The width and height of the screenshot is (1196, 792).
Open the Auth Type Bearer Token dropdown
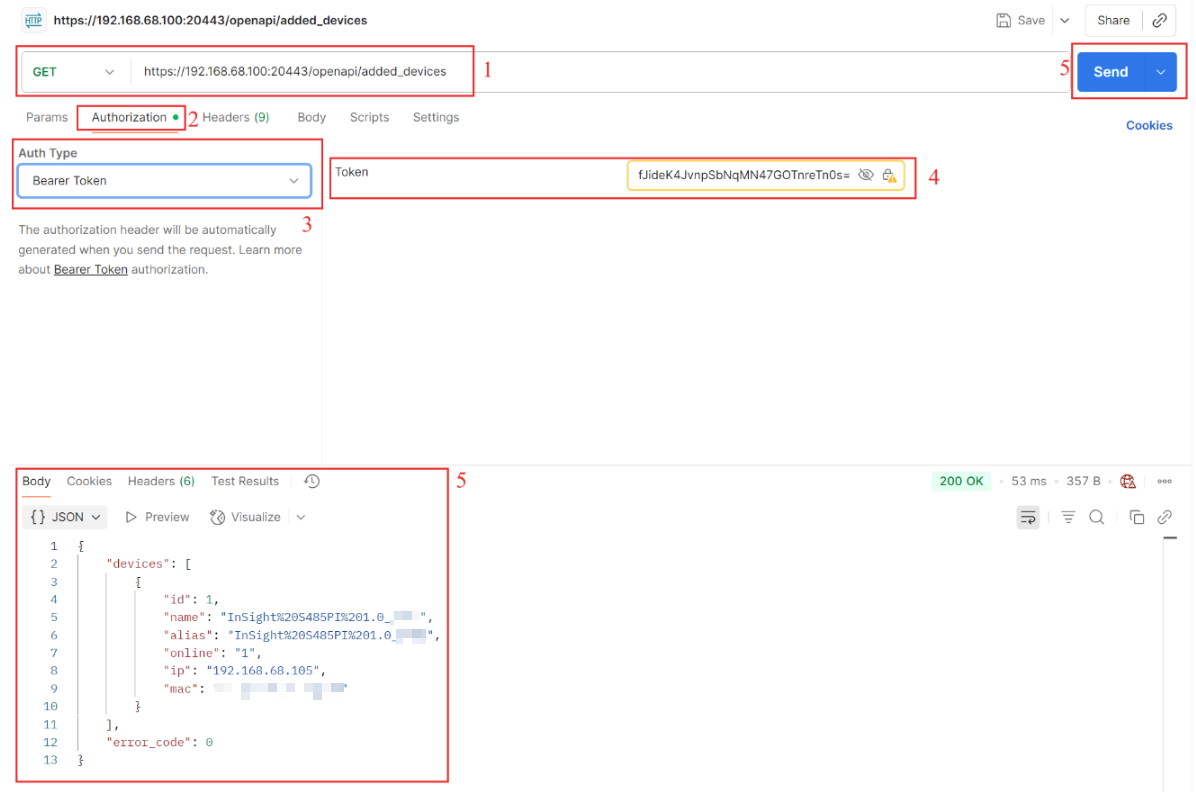click(165, 181)
